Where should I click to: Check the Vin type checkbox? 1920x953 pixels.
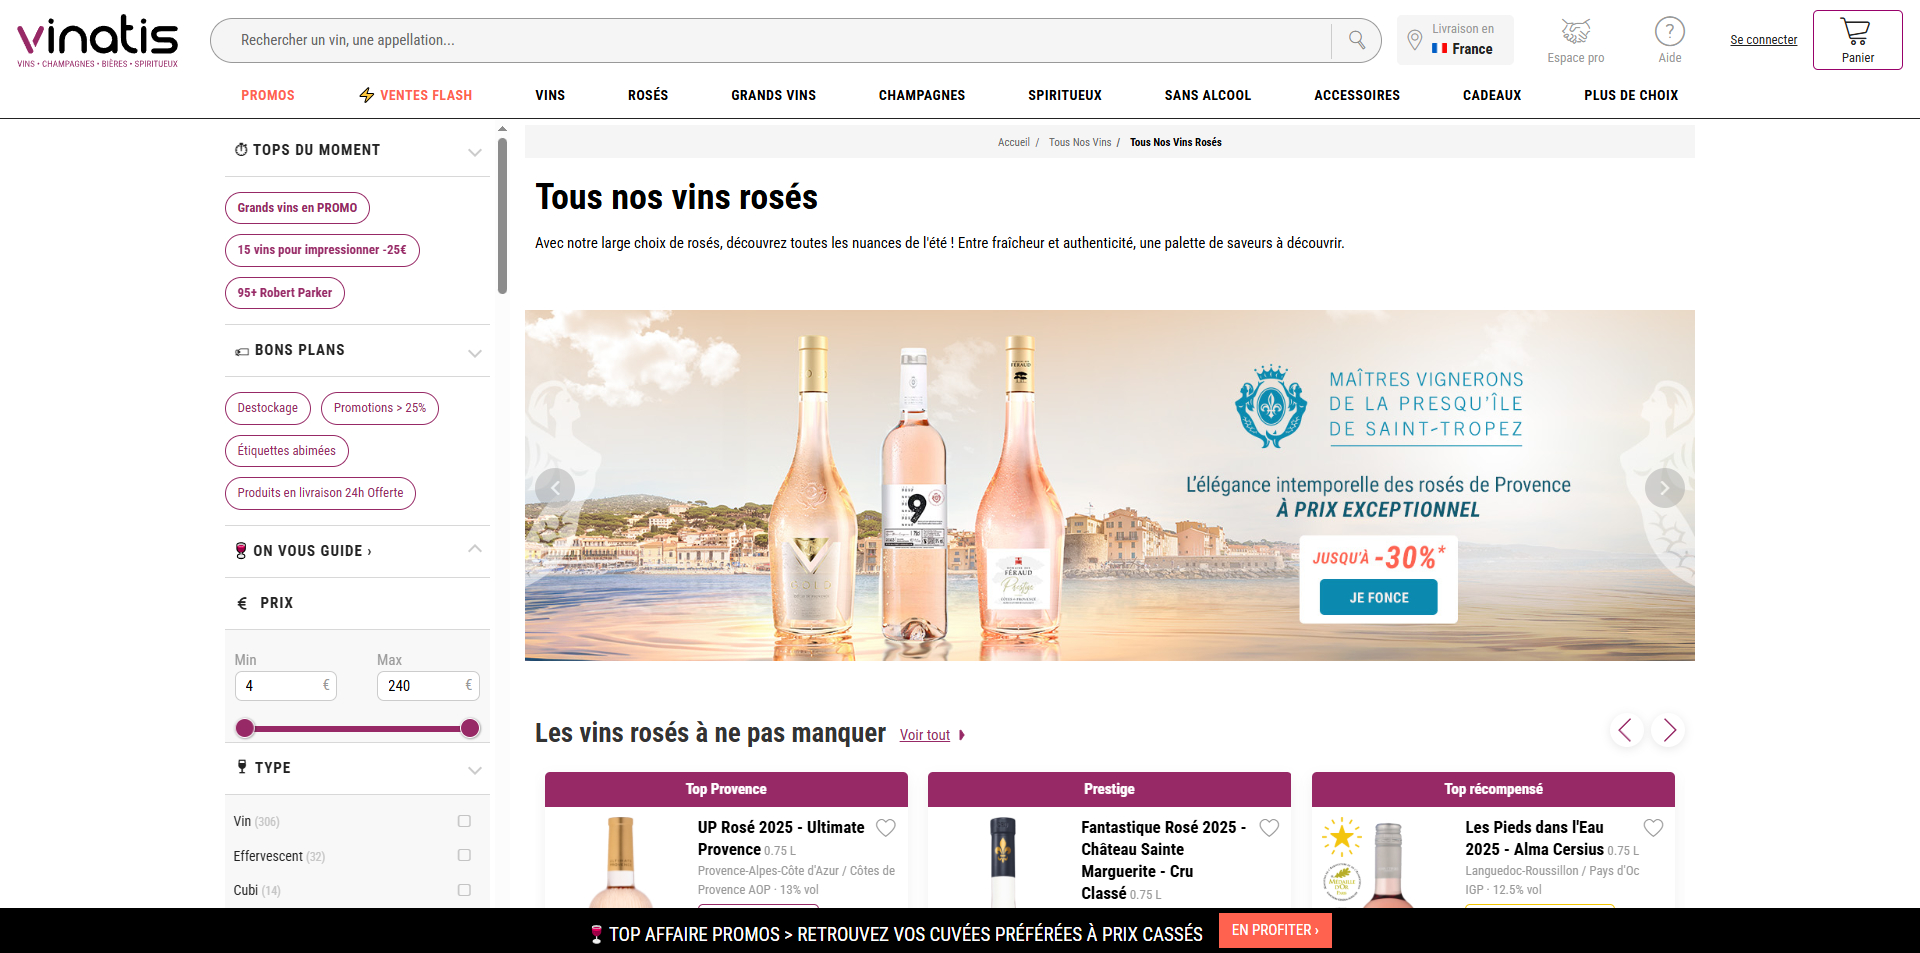click(x=464, y=821)
